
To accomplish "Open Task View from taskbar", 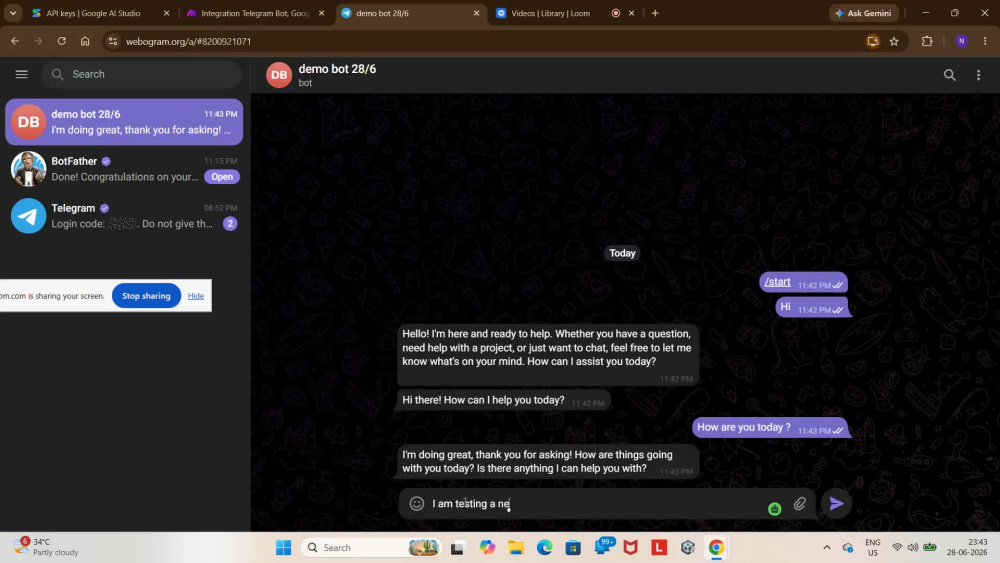I will (457, 548).
